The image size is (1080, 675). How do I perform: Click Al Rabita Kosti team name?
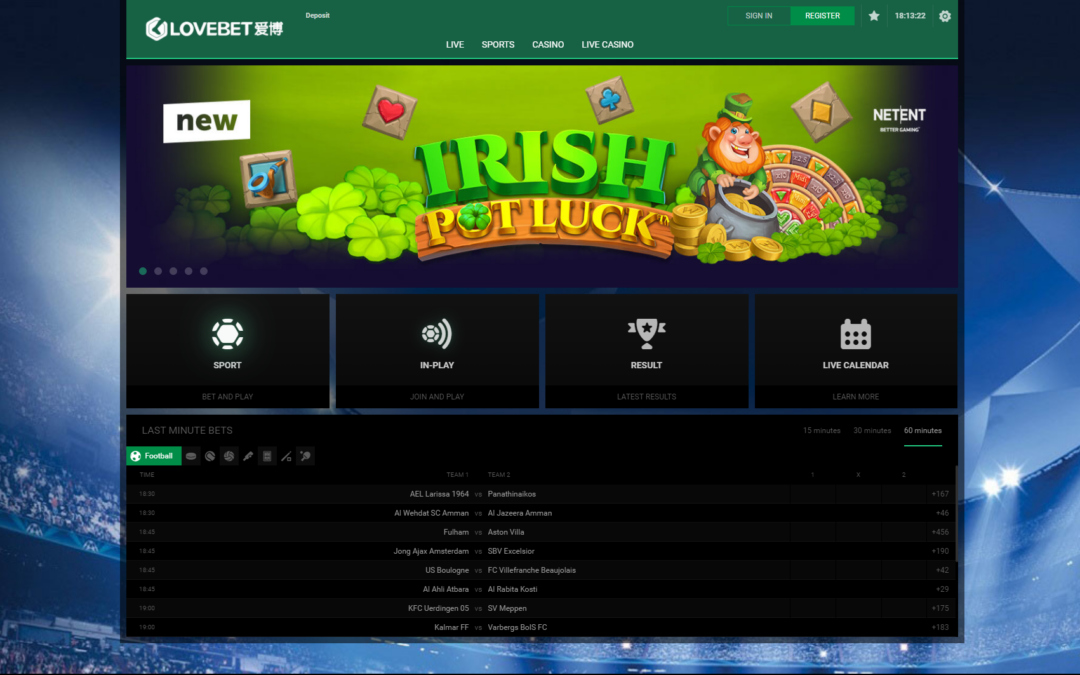pyautogui.click(x=512, y=590)
